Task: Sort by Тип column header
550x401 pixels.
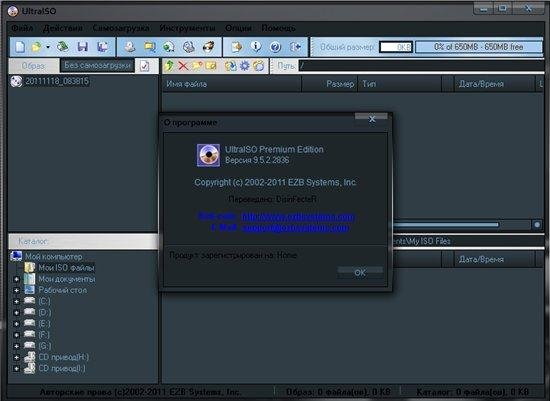Action: click(x=399, y=84)
